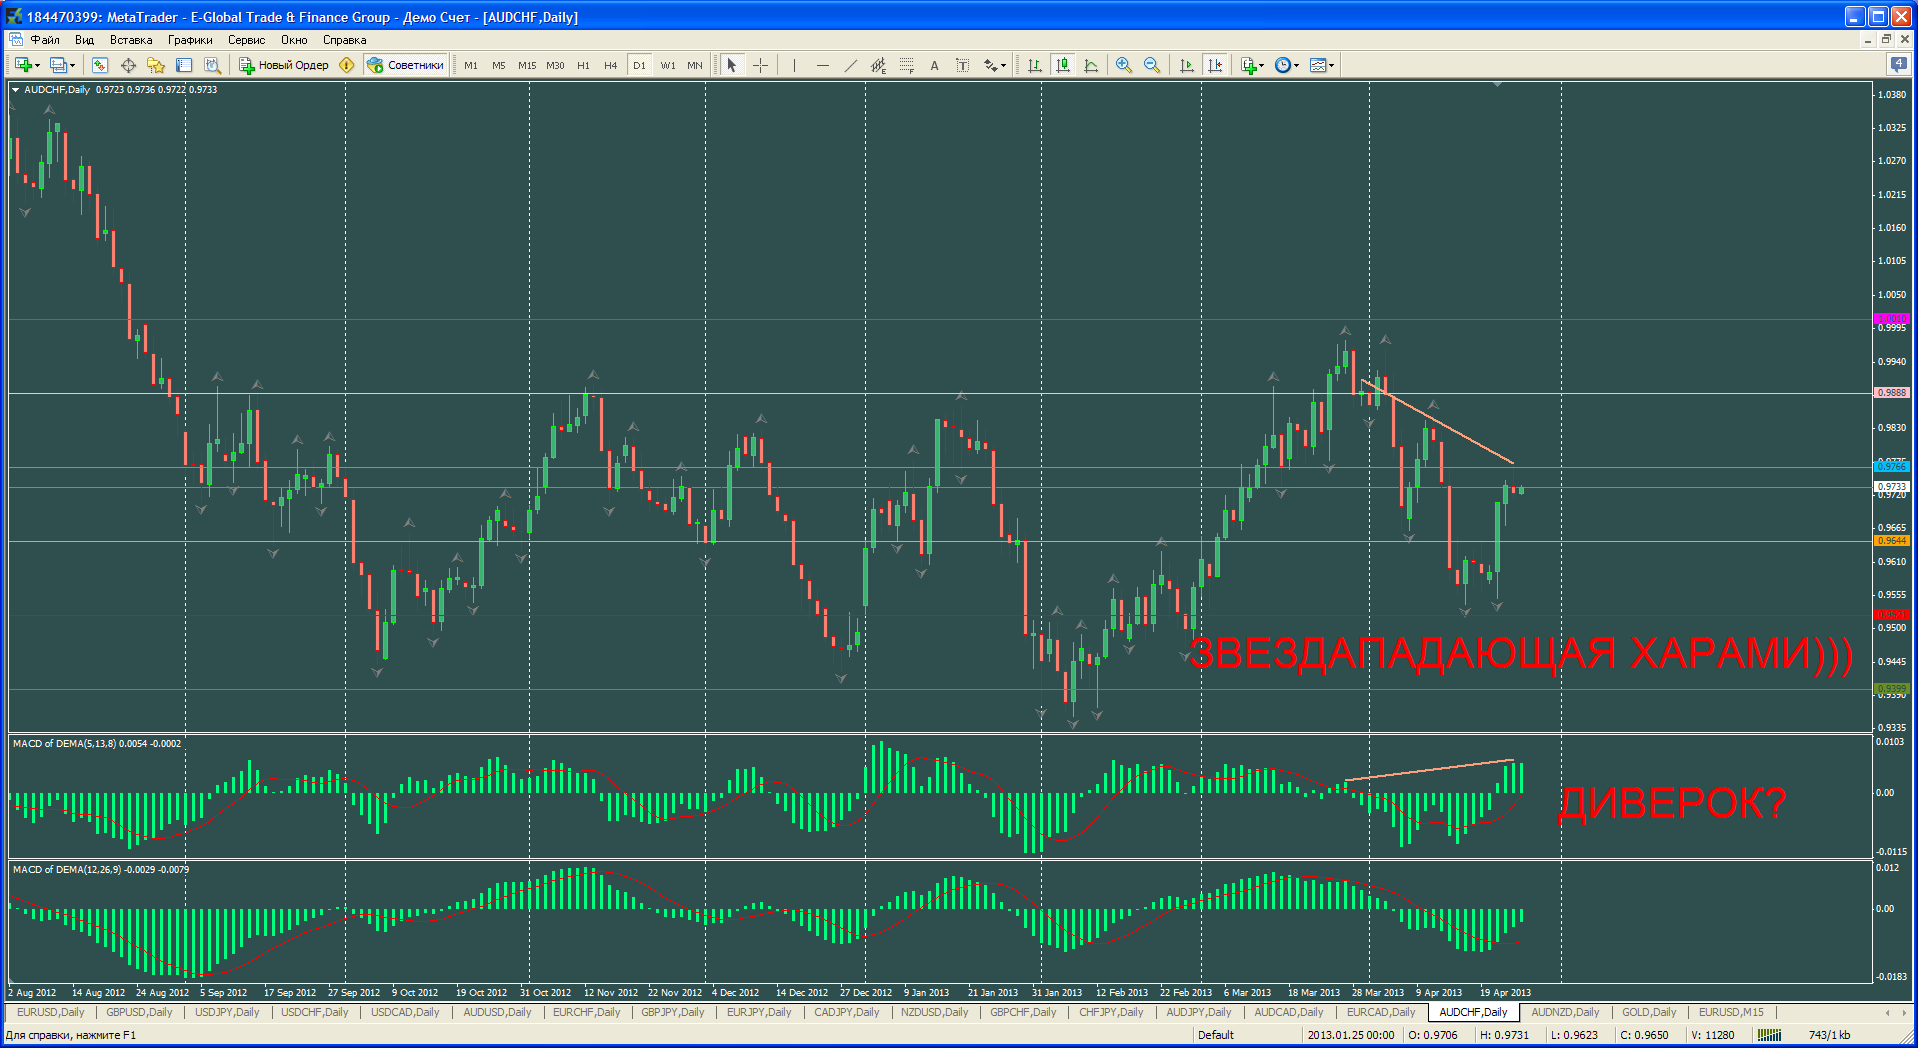Screen dimensions: 1918x1048
Task: Draw a vertical line tool
Action: click(x=794, y=65)
